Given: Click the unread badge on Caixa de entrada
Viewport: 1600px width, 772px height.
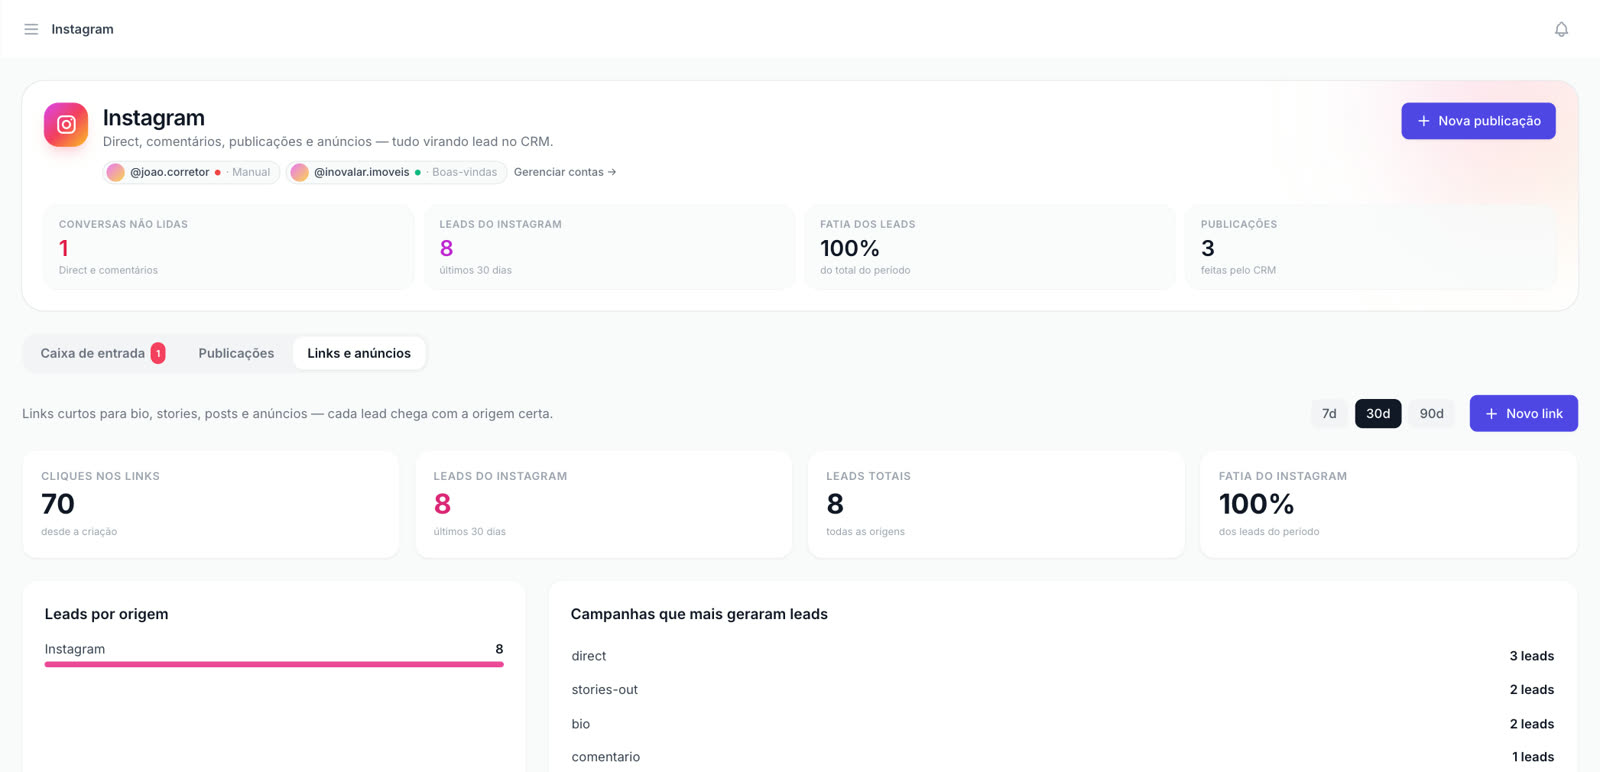Looking at the screenshot, I should click(158, 353).
